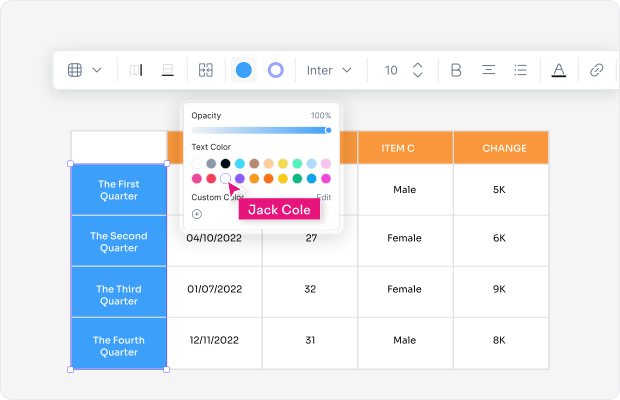The width and height of the screenshot is (620, 400).
Task: Click the merge cells icon
Action: (x=205, y=70)
